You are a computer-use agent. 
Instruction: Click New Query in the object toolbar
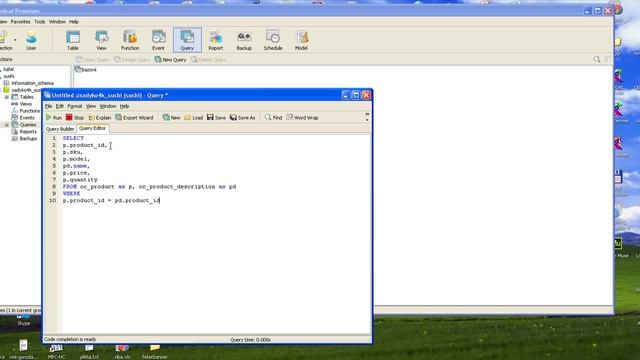(x=170, y=60)
